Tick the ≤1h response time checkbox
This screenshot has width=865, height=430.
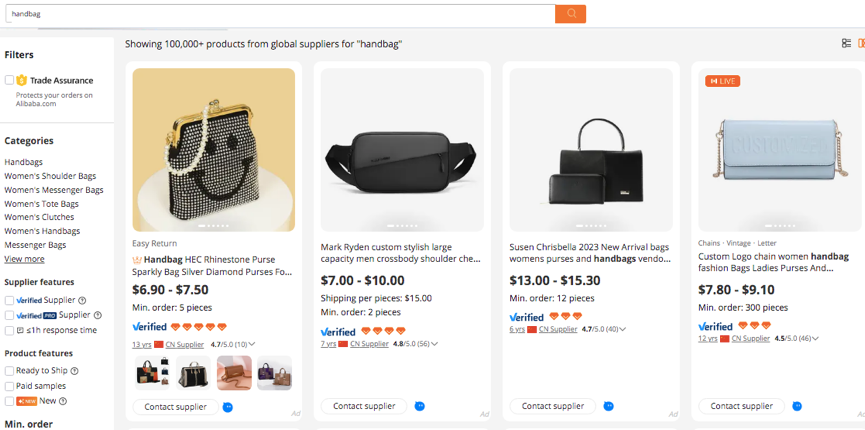9,330
